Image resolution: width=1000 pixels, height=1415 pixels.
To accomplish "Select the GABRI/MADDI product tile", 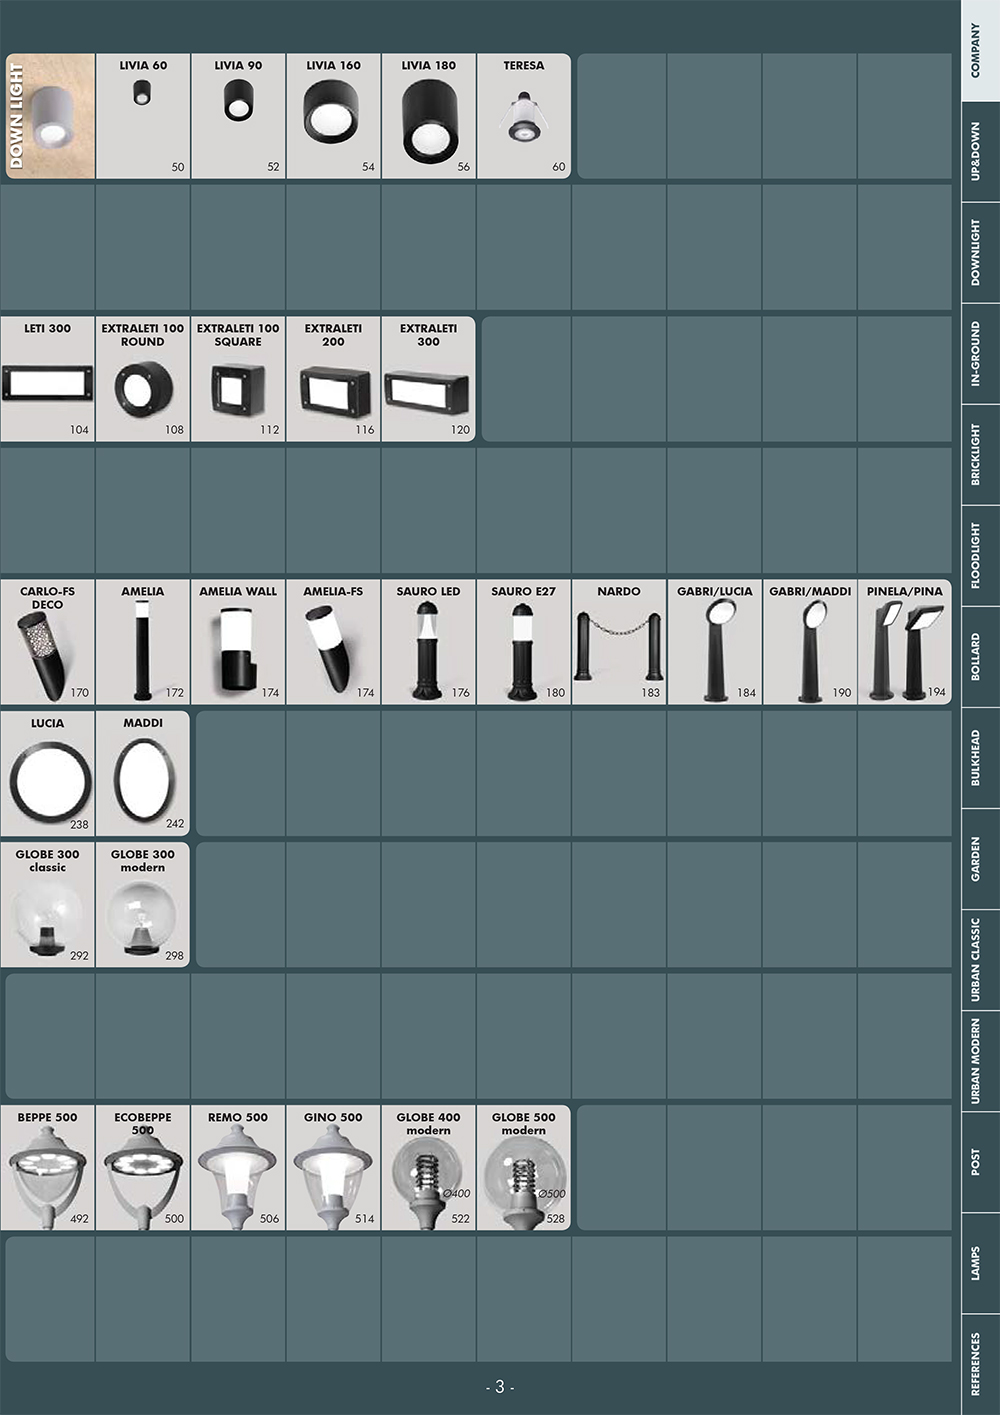I will [809, 642].
